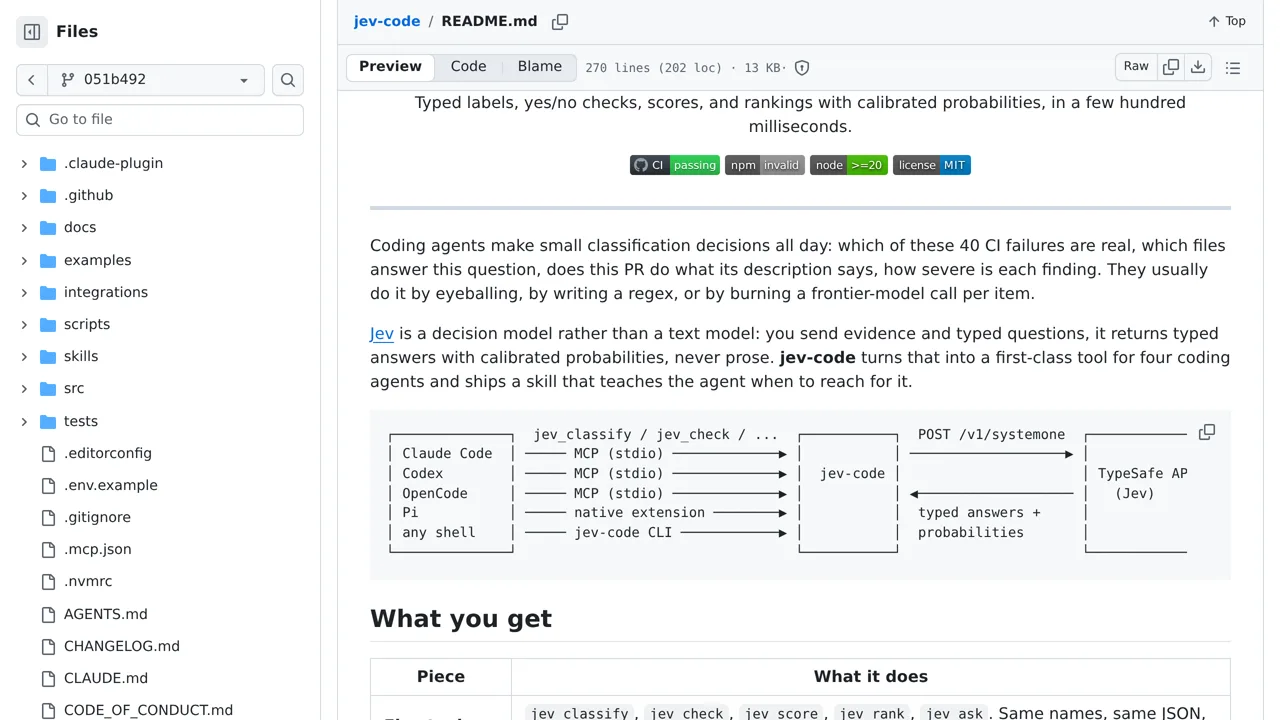Expand the scripts folder chevron

pyautogui.click(x=24, y=324)
